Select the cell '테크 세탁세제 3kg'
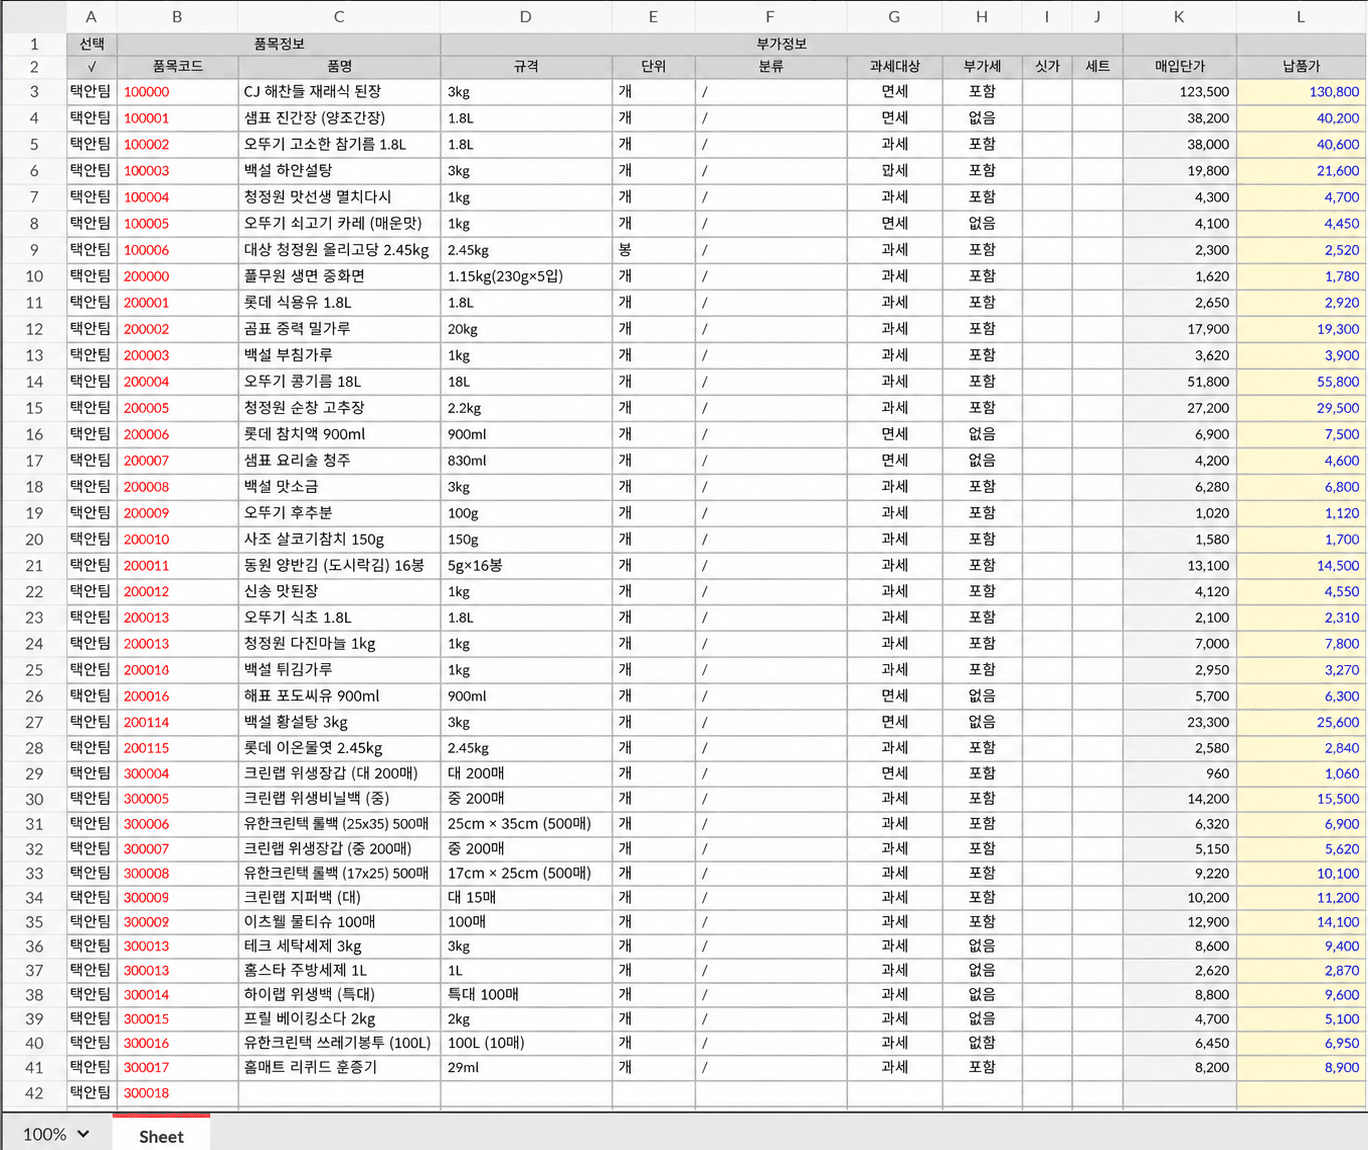 point(339,946)
